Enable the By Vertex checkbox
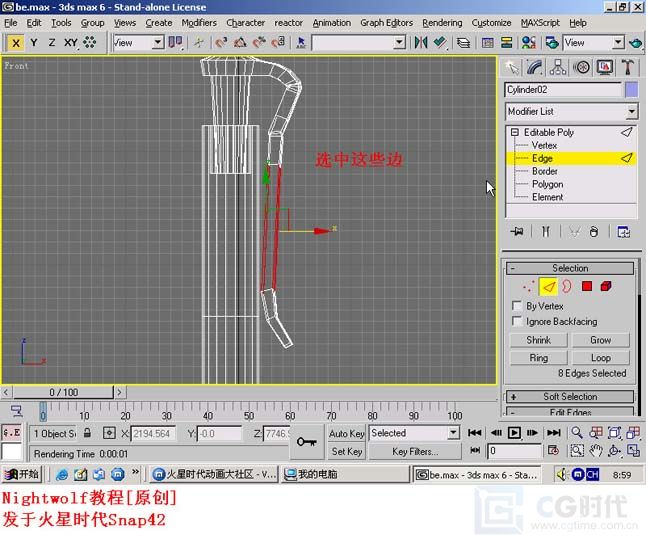This screenshot has height=539, width=646. point(516,306)
